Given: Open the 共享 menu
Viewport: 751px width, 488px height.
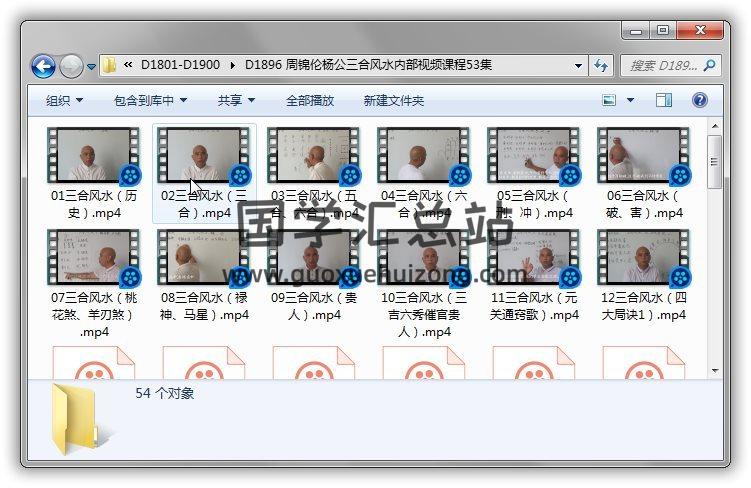Looking at the screenshot, I should [x=236, y=101].
